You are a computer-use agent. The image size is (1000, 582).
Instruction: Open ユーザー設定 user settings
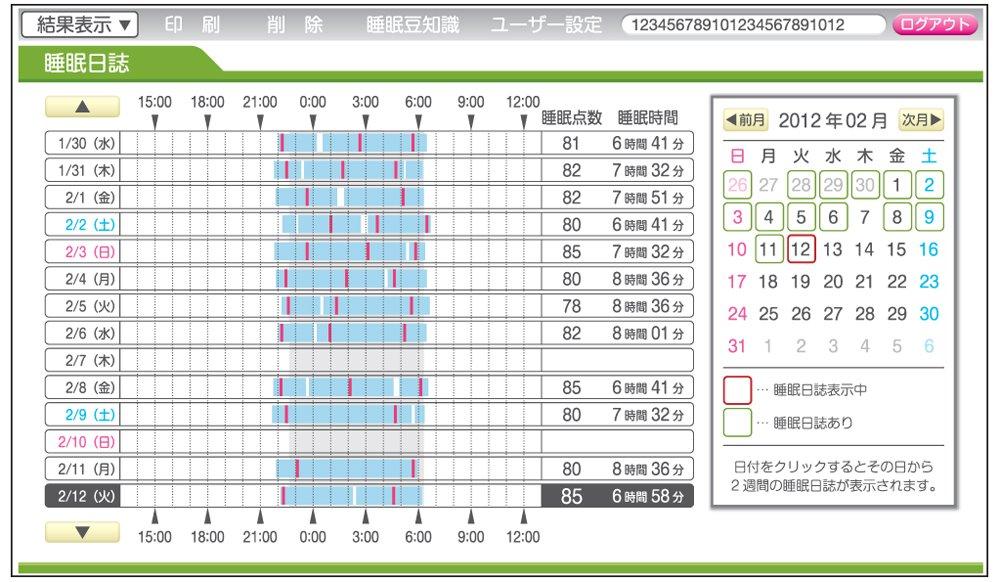click(x=546, y=25)
